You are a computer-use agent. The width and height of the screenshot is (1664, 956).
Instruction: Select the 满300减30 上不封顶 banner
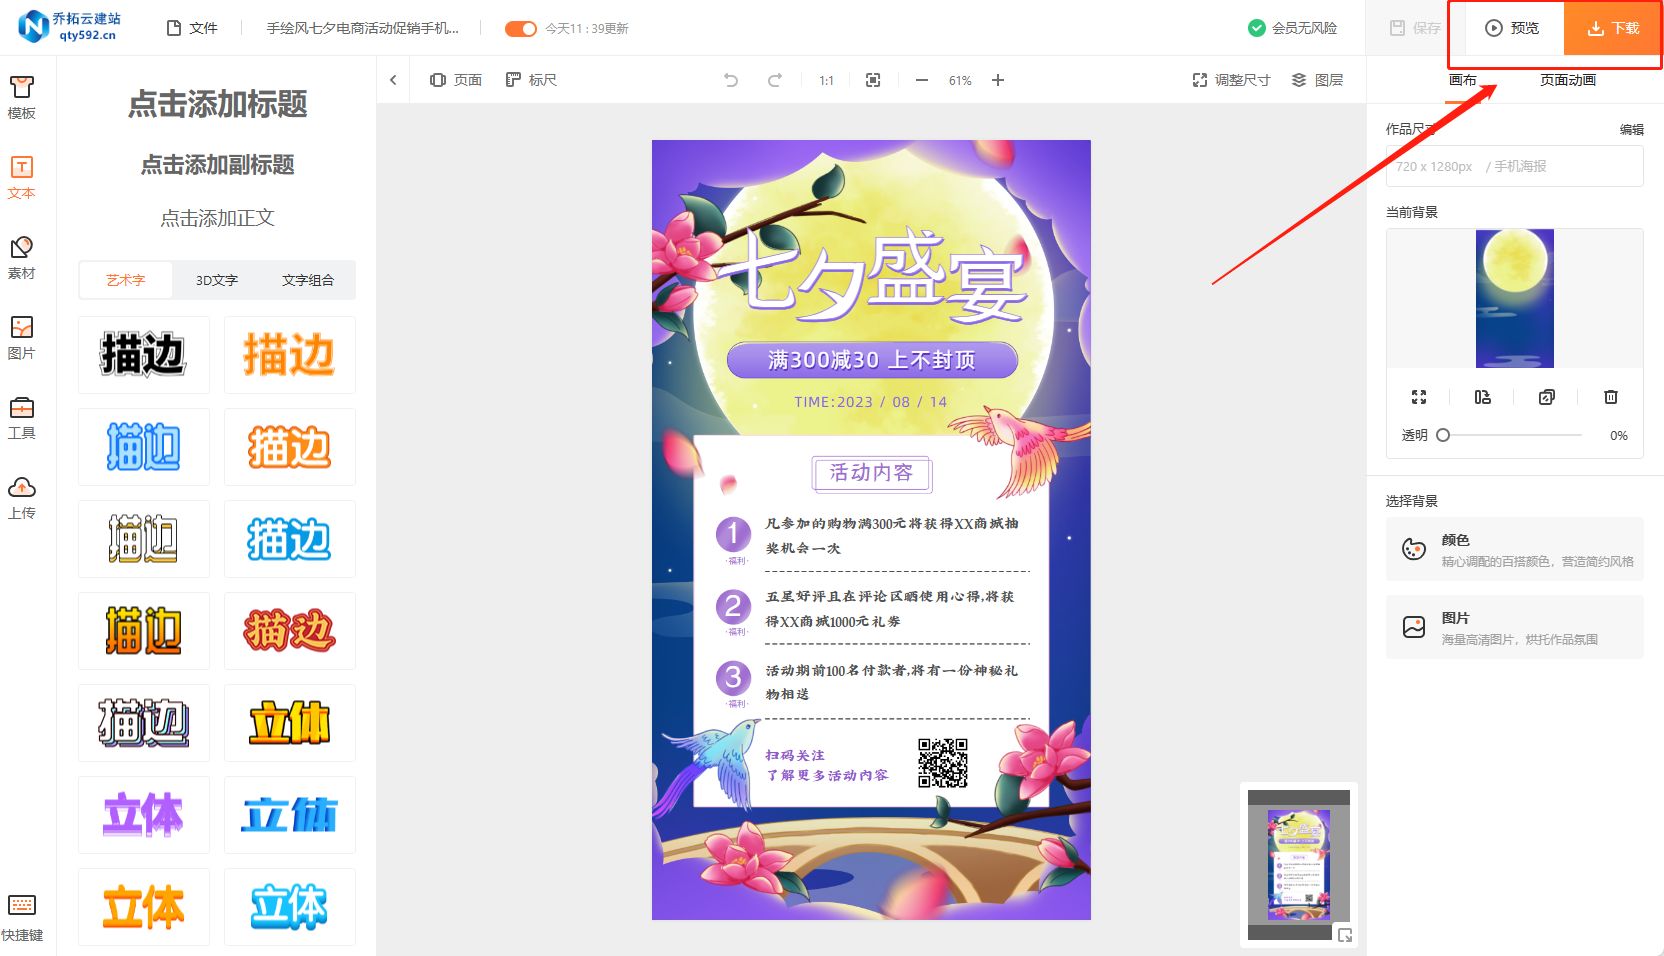click(872, 360)
